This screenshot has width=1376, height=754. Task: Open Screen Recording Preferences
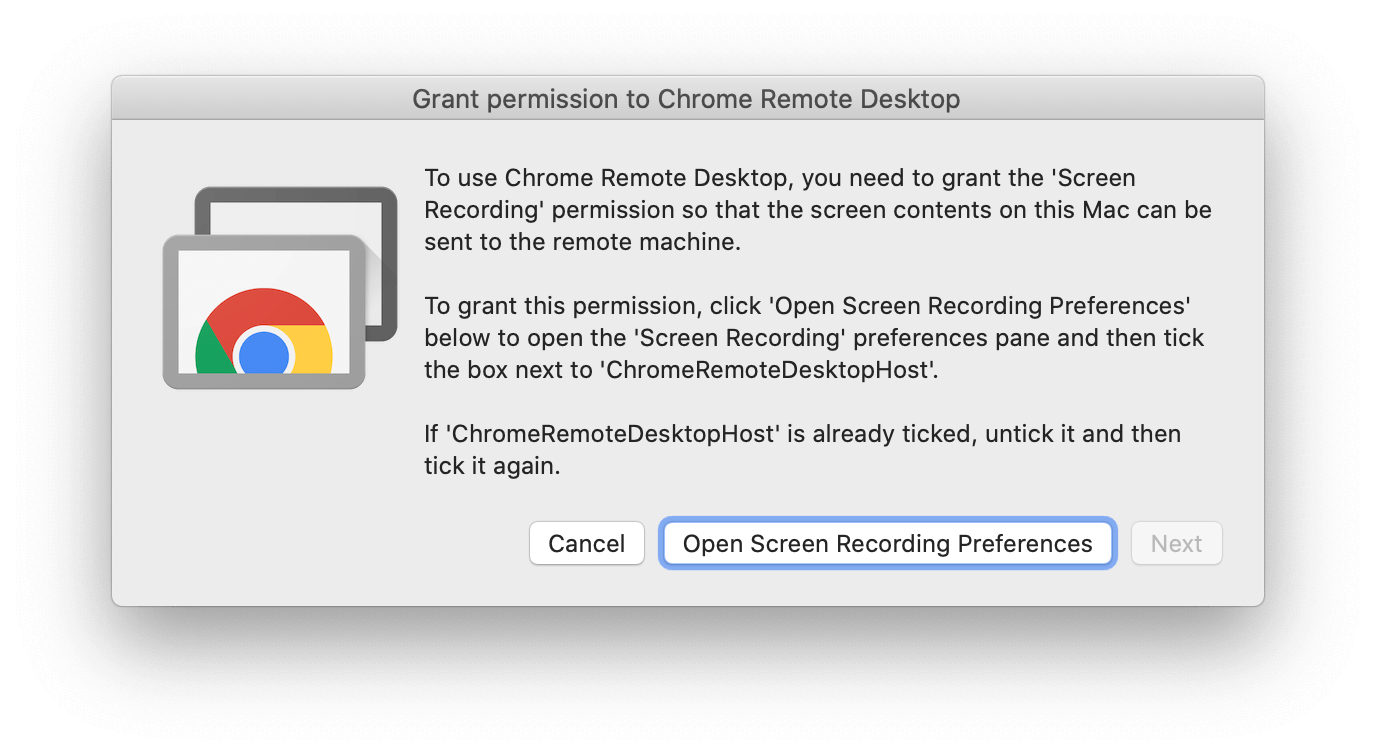(887, 544)
